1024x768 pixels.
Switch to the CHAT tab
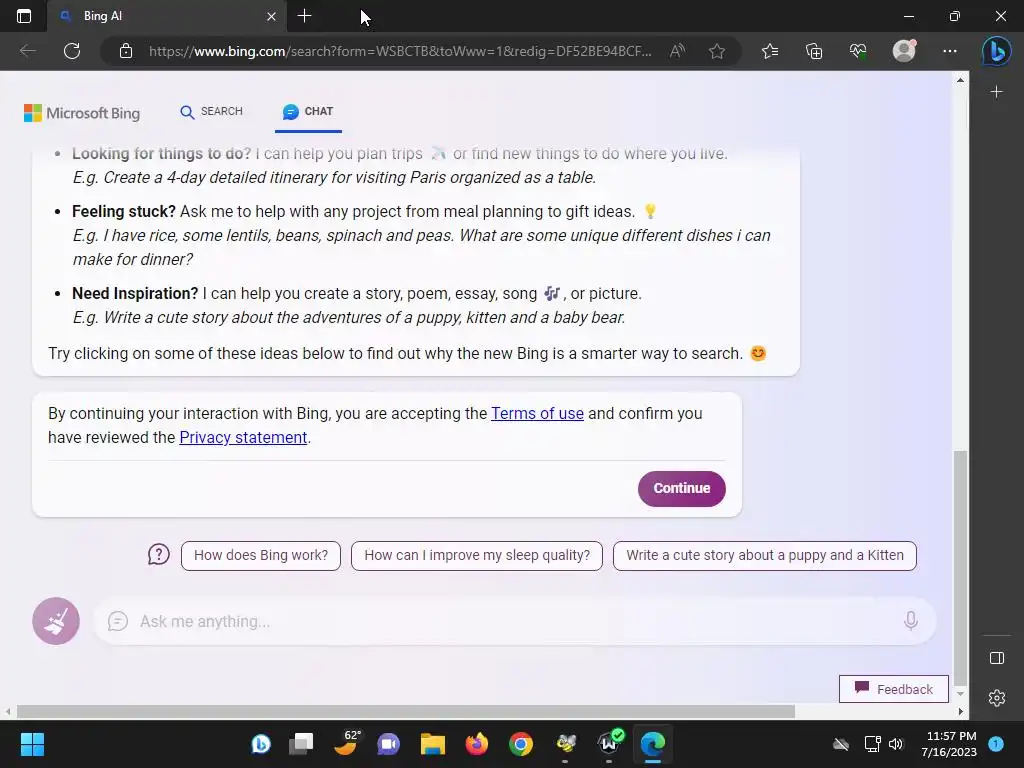coord(308,112)
